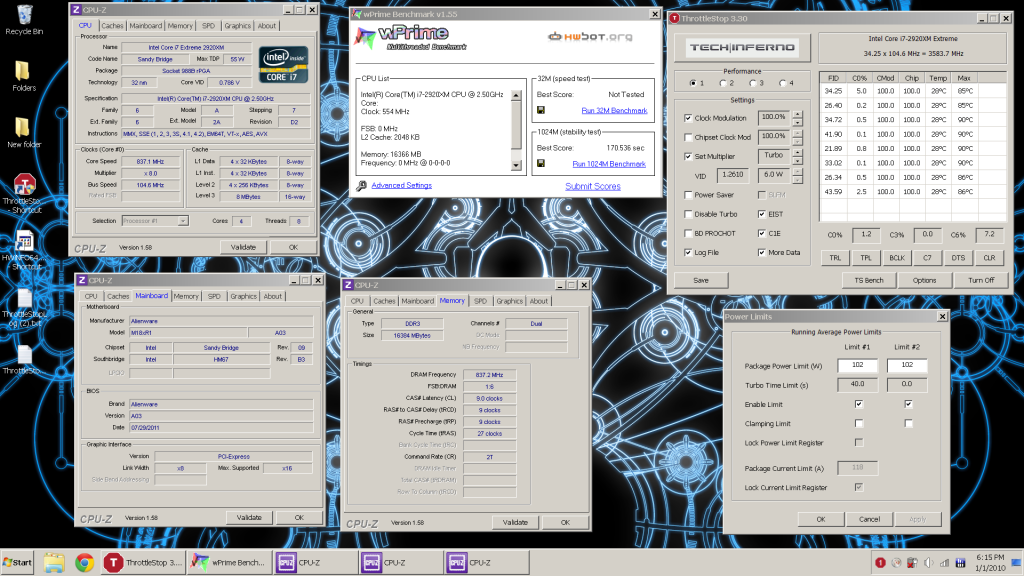This screenshot has height=576, width=1024.
Task: Open the SPD tab in the top CPU-Z window
Action: [x=208, y=26]
